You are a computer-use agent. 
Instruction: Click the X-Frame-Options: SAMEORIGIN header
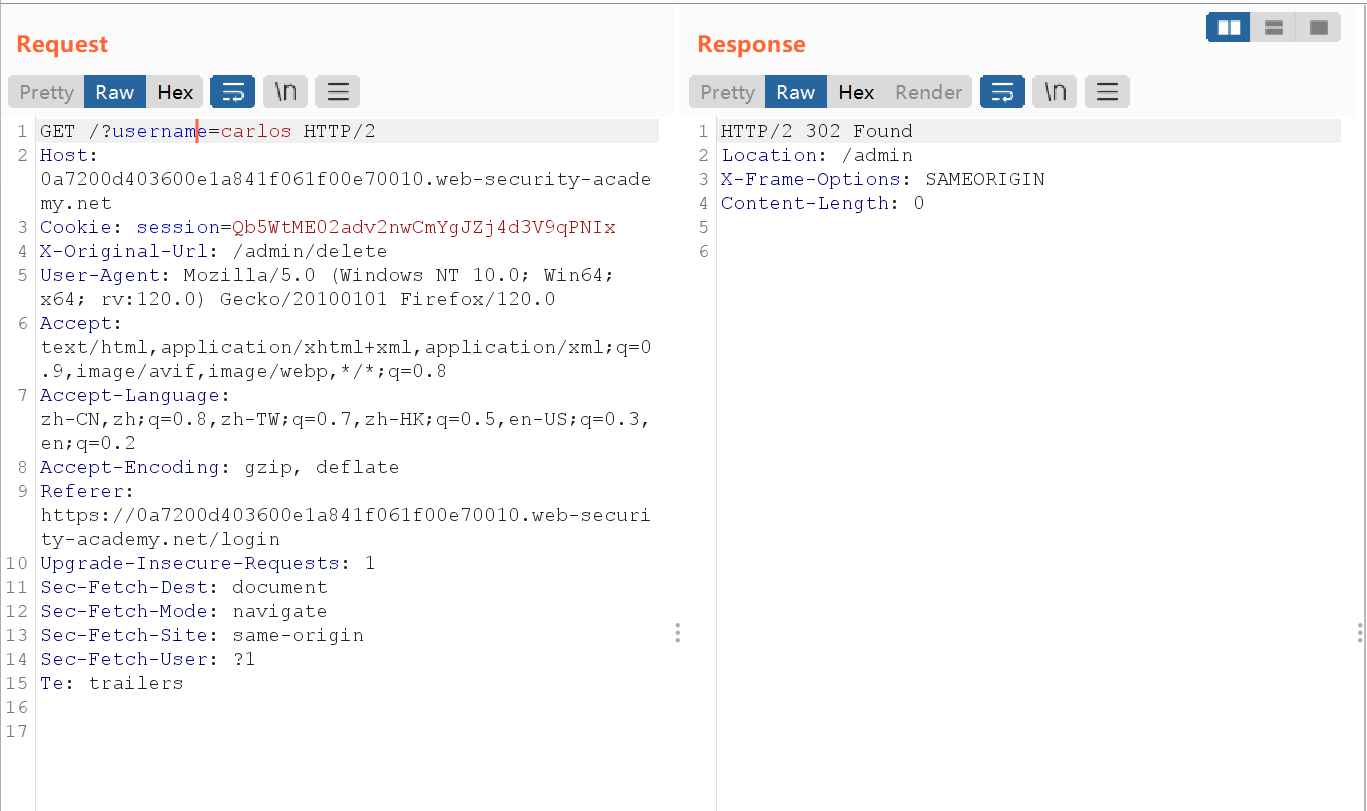click(882, 179)
